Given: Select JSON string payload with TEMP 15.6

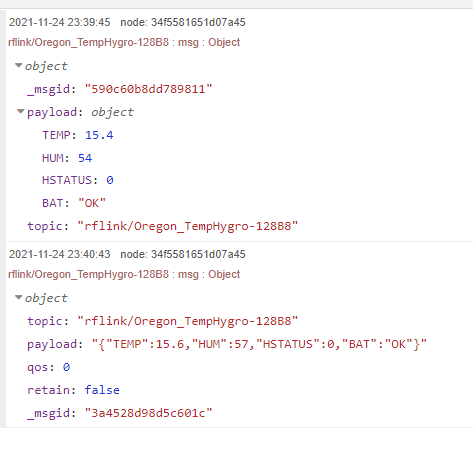Looking at the screenshot, I should pos(259,344).
